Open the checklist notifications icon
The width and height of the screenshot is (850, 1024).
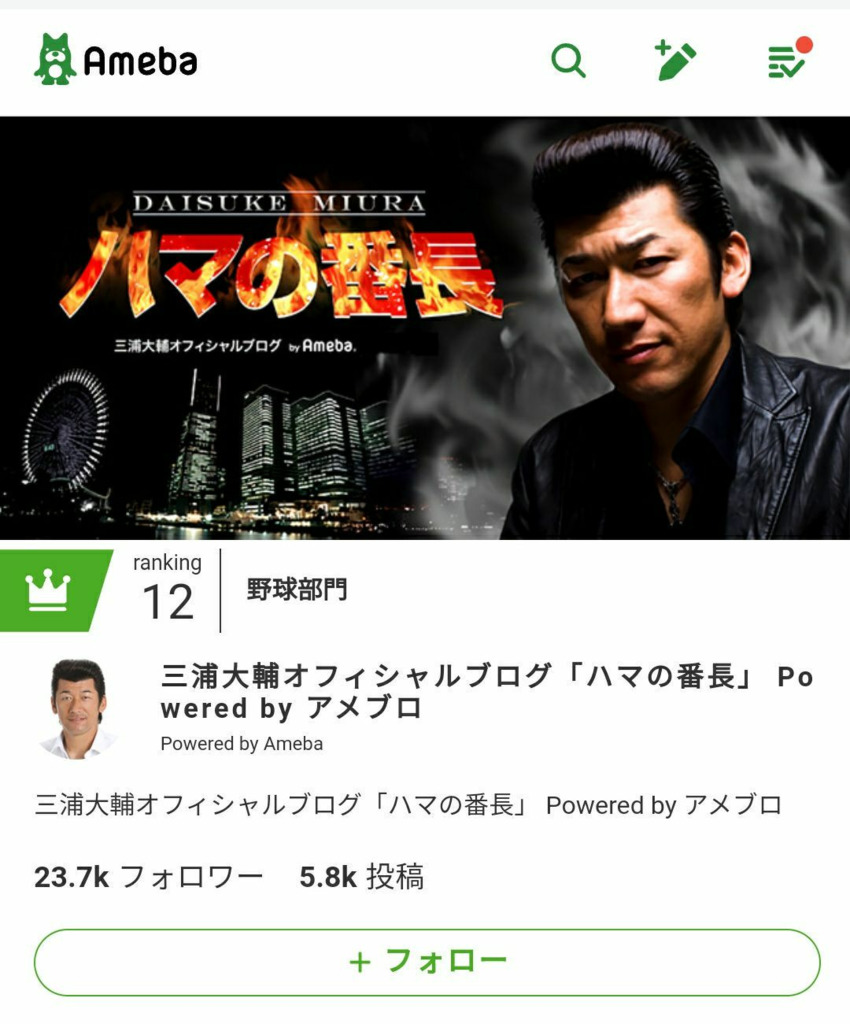click(x=786, y=62)
